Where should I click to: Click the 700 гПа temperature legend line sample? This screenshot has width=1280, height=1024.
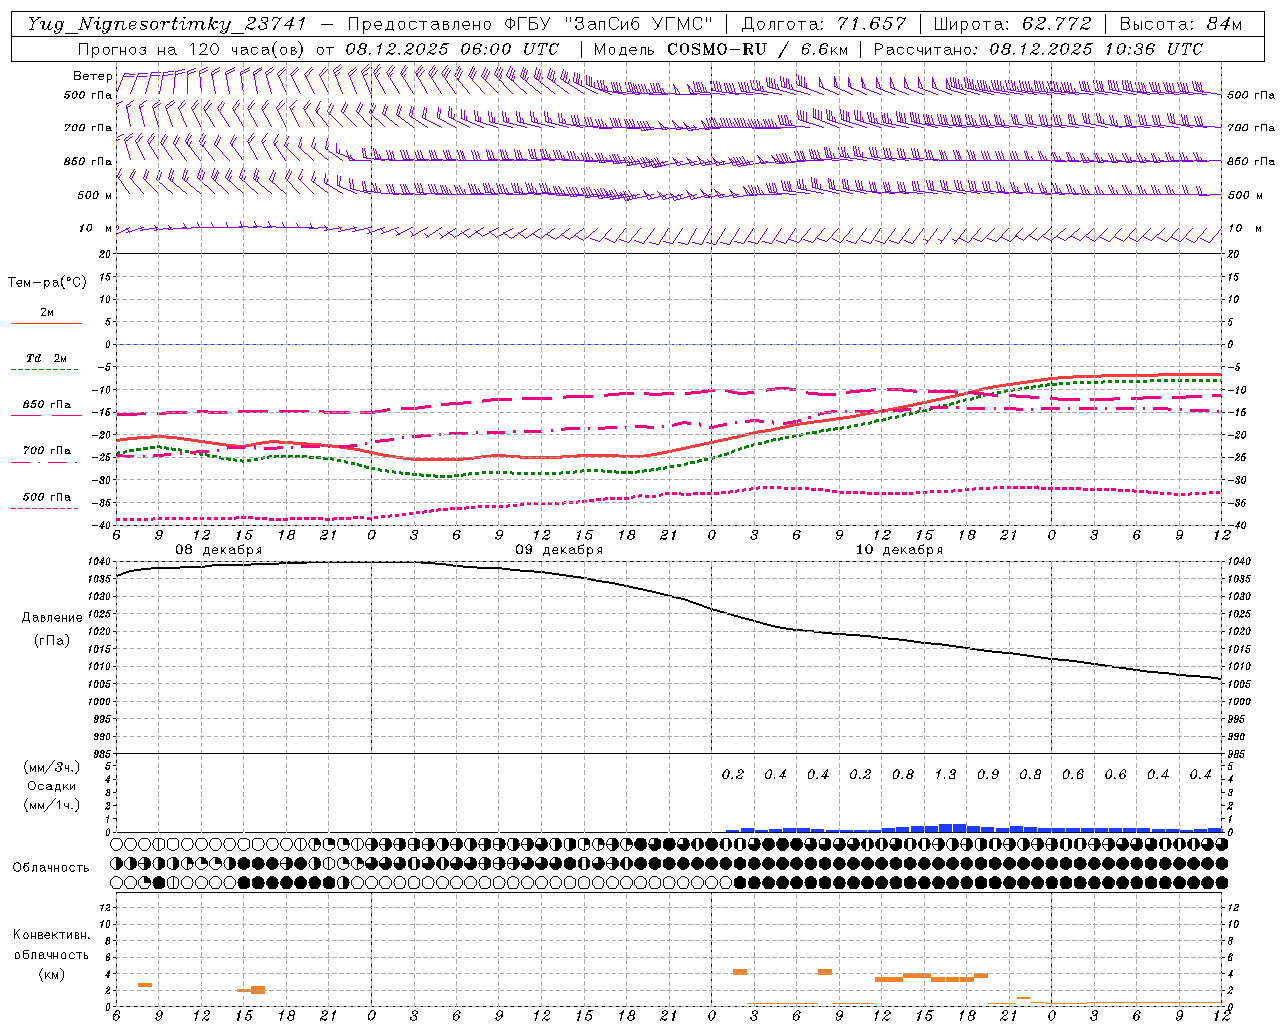coord(44,462)
